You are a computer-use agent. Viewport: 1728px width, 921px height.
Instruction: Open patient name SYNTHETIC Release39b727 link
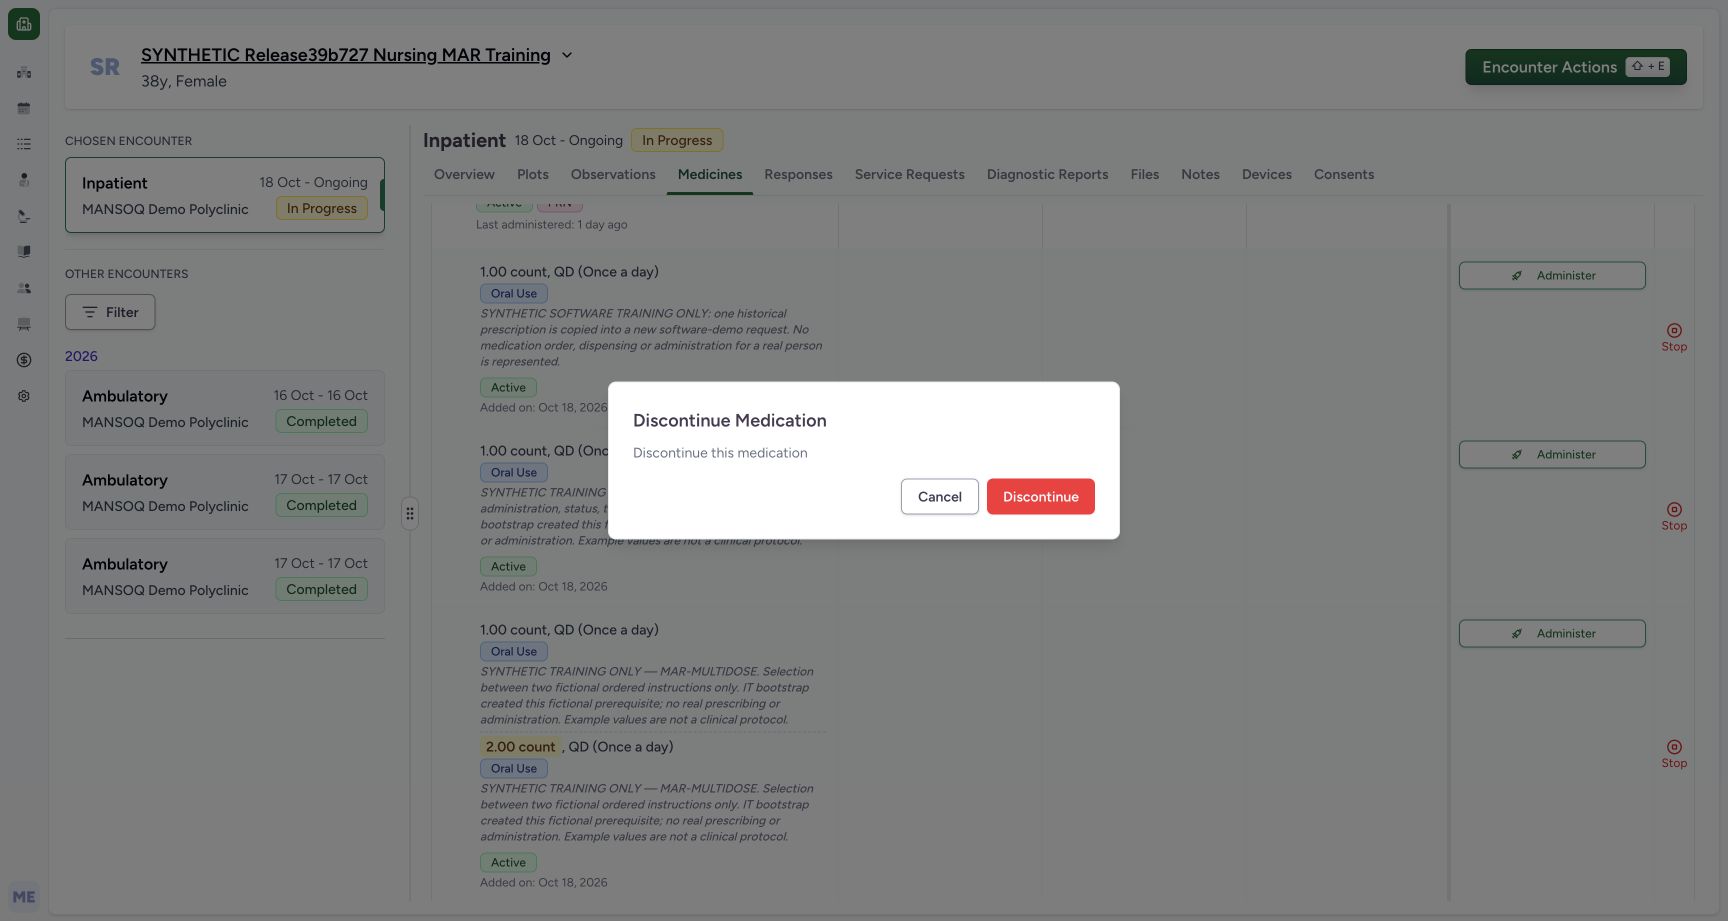pyautogui.click(x=346, y=55)
